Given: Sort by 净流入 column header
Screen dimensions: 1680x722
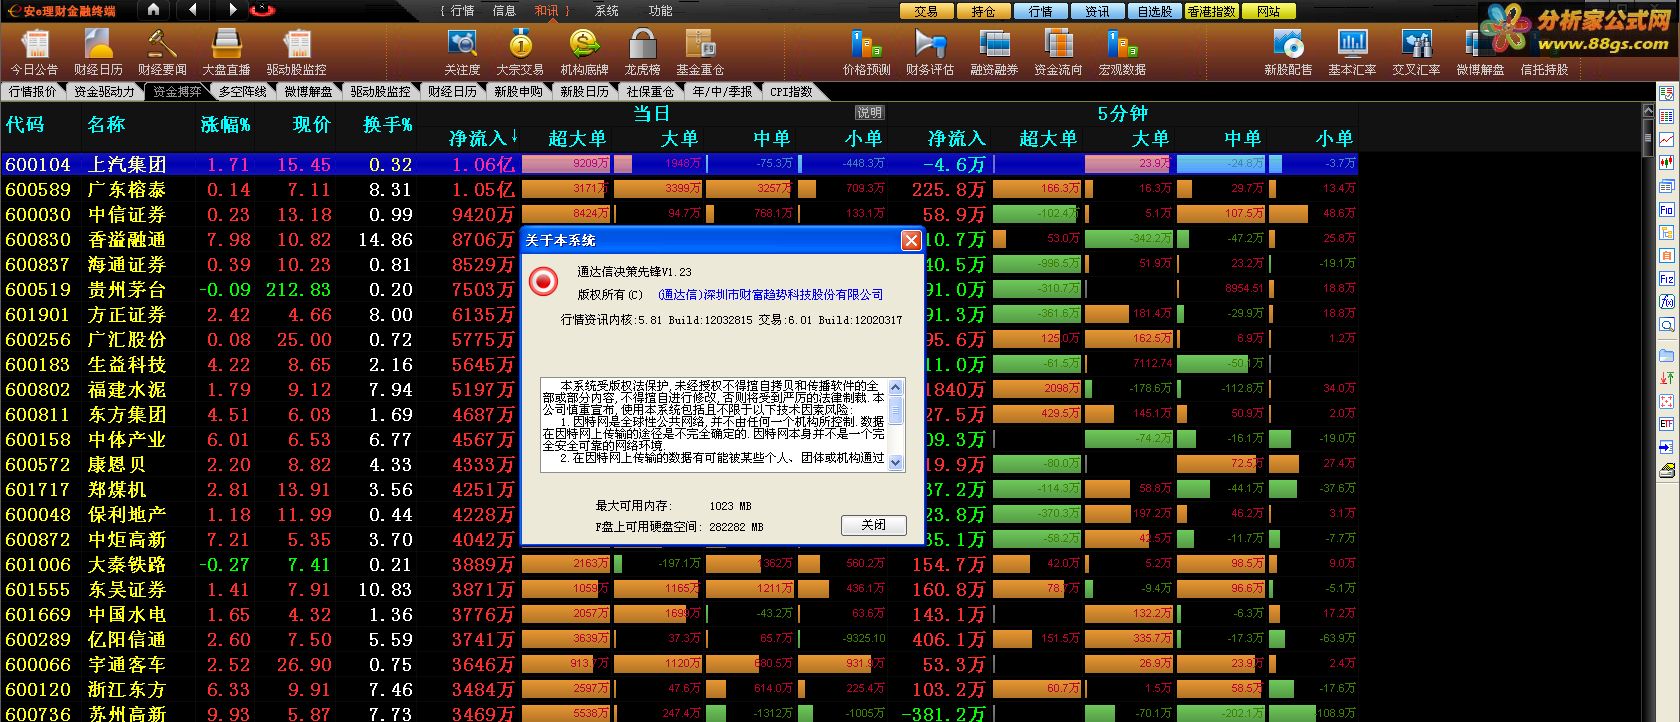Looking at the screenshot, I should point(482,138).
